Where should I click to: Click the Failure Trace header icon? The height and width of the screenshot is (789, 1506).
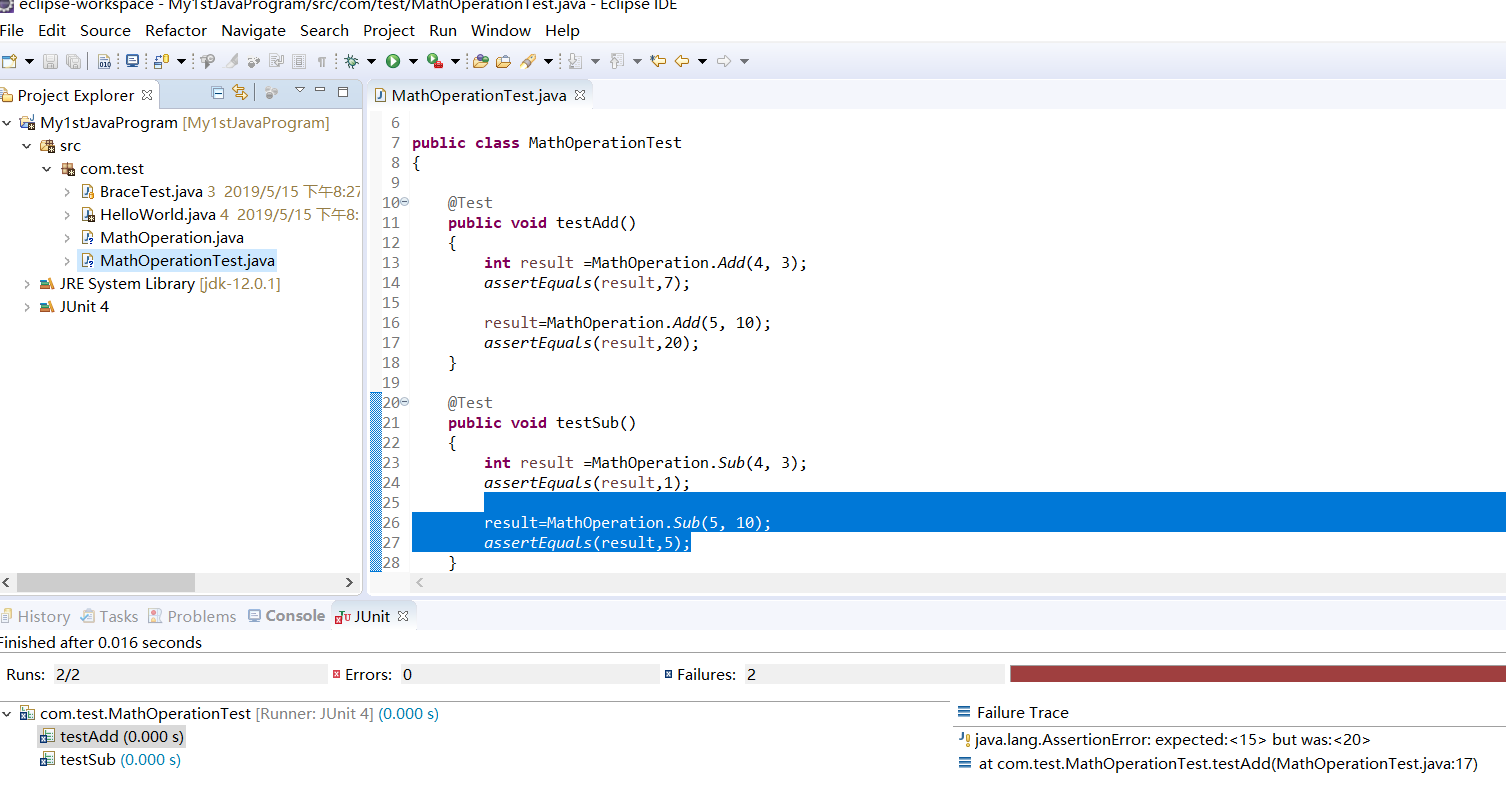click(x=964, y=712)
